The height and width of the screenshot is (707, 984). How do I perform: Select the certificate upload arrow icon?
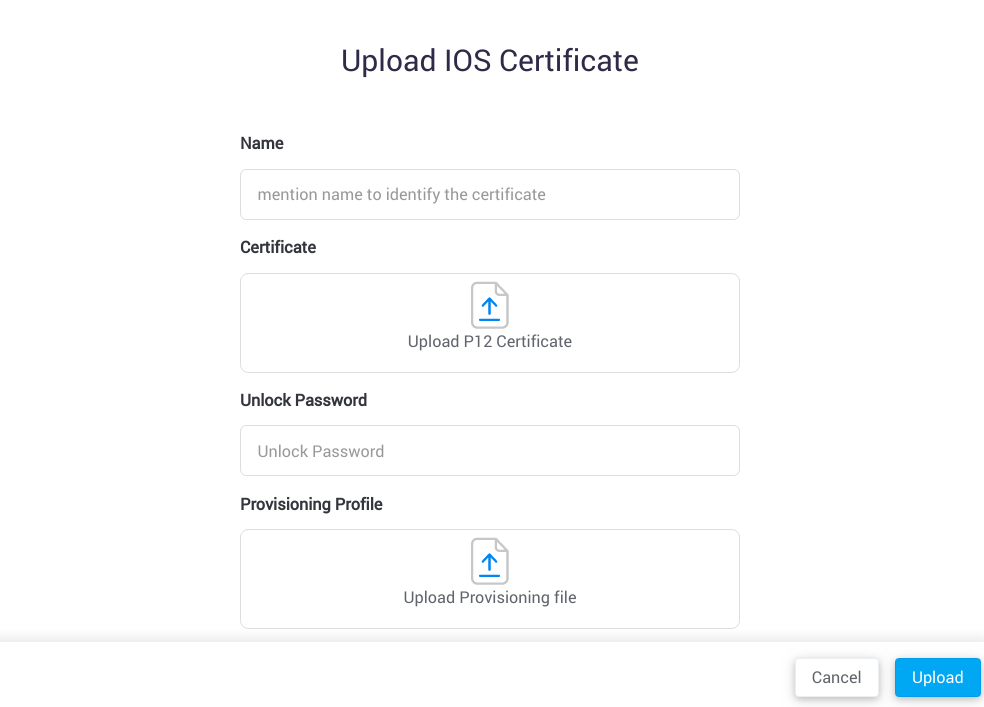pyautogui.click(x=489, y=306)
